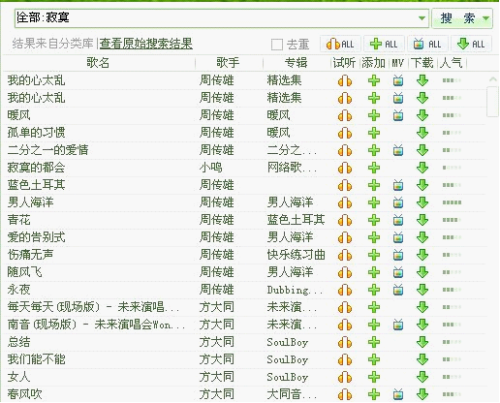The width and height of the screenshot is (500, 403).
Task: Tick the 去重 checkbox
Action: (x=277, y=44)
